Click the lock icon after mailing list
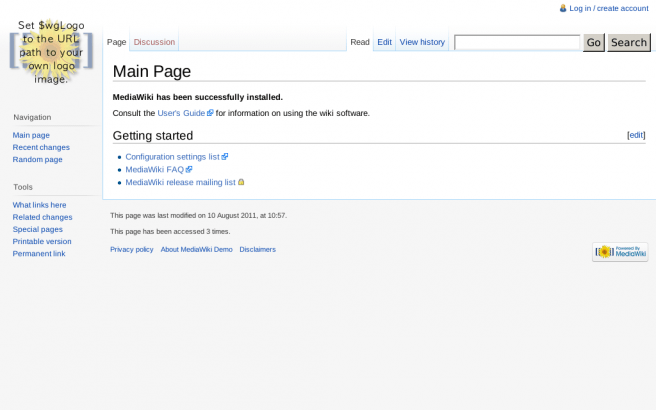Image resolution: width=656 pixels, height=410 pixels. coord(241,182)
